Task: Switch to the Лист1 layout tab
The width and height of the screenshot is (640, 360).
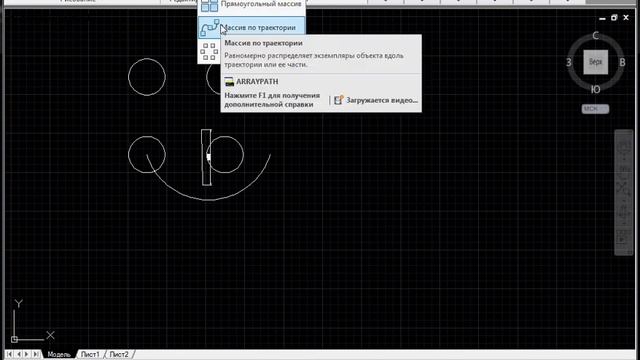Action: pyautogui.click(x=90, y=354)
